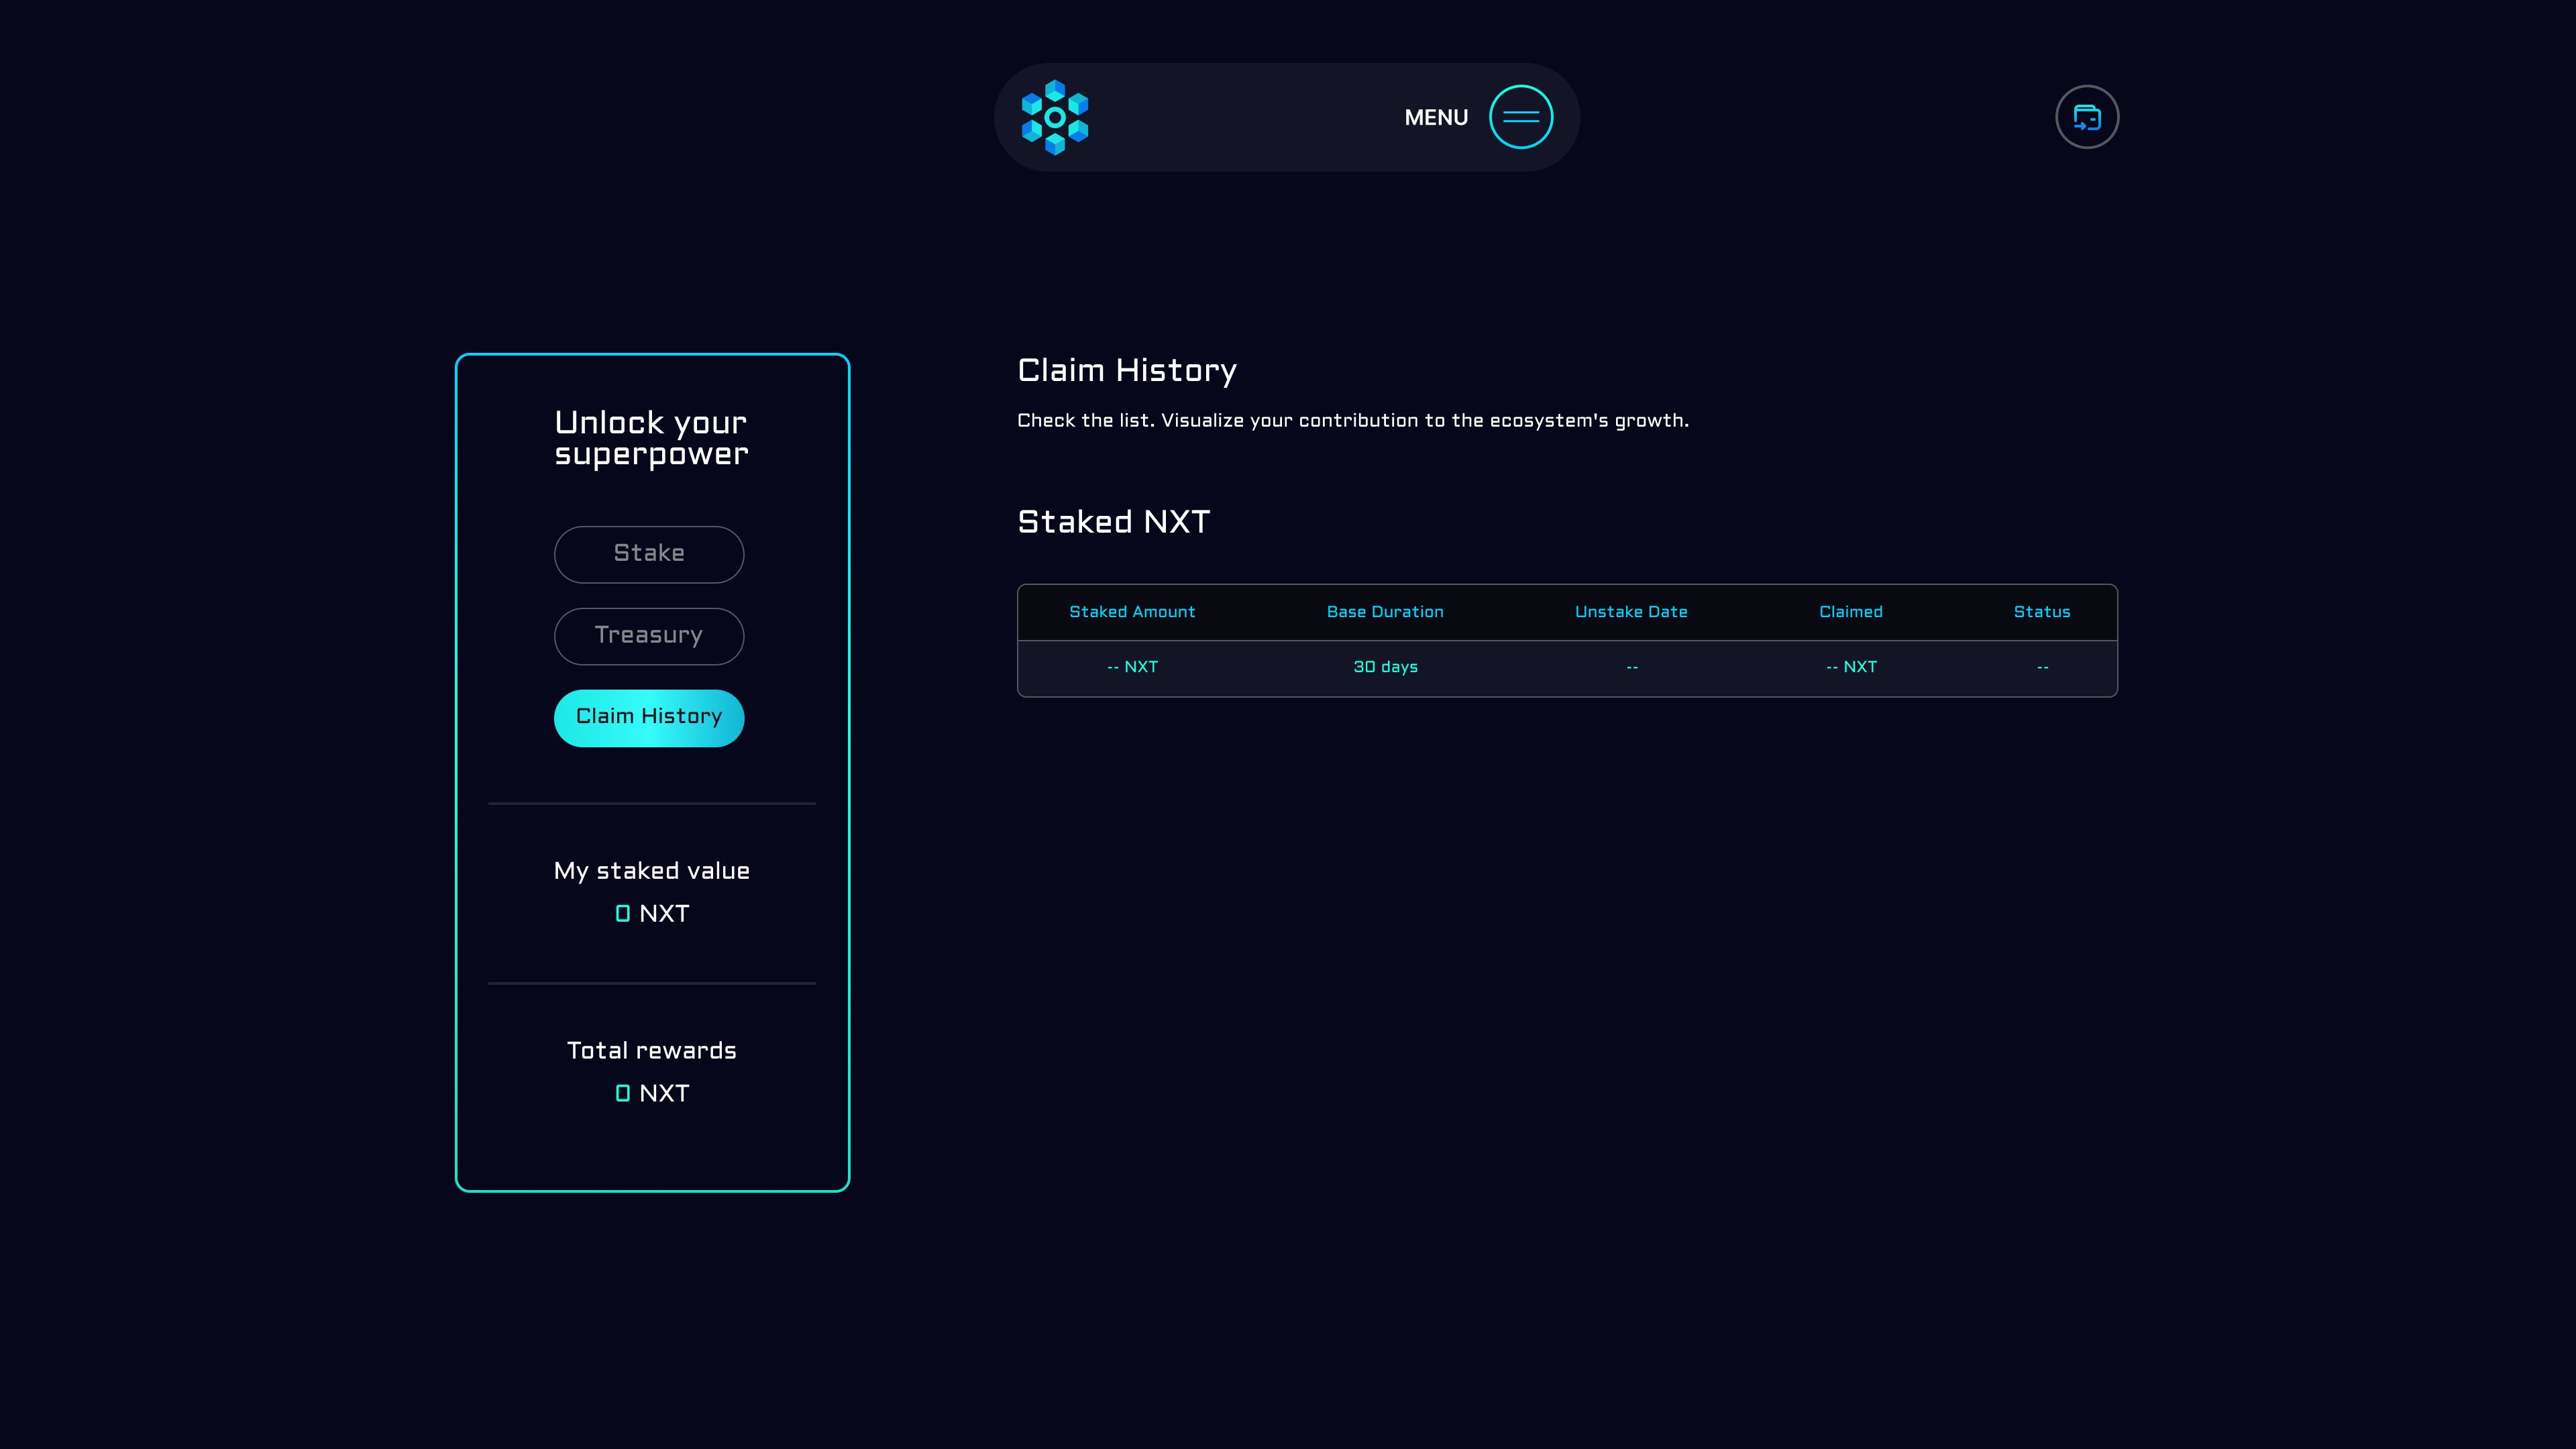Open the hamburger menu circle icon
Viewport: 2576px width, 1449px height.
click(x=1520, y=117)
